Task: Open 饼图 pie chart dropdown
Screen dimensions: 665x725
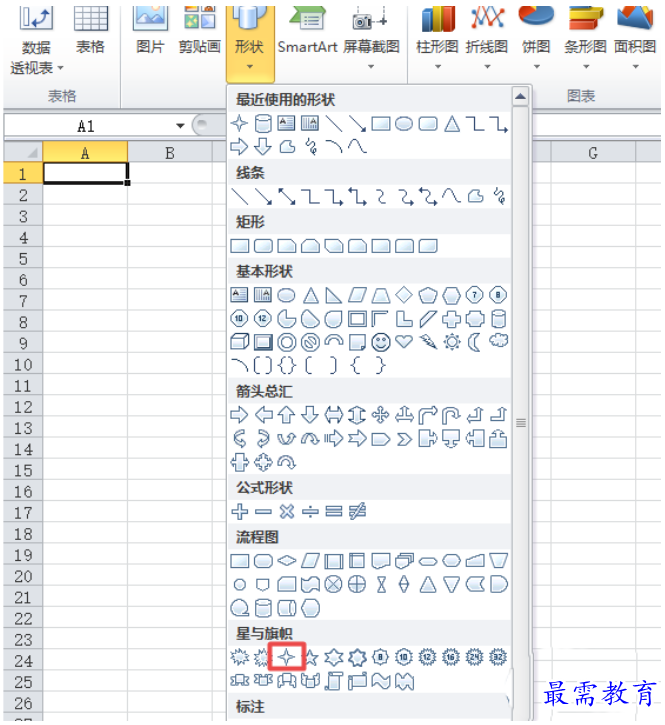Action: pyautogui.click(x=536, y=39)
